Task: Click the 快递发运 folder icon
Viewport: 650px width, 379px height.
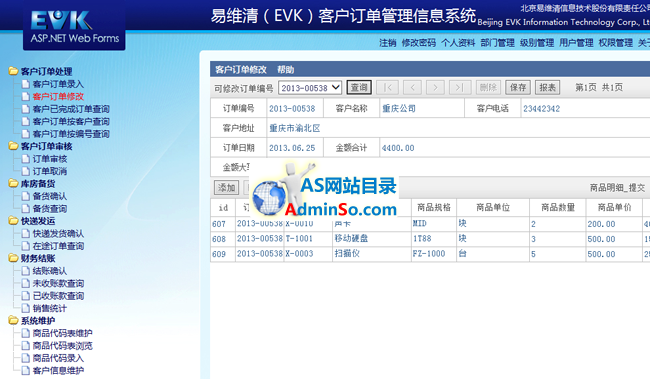Action: click(13, 221)
